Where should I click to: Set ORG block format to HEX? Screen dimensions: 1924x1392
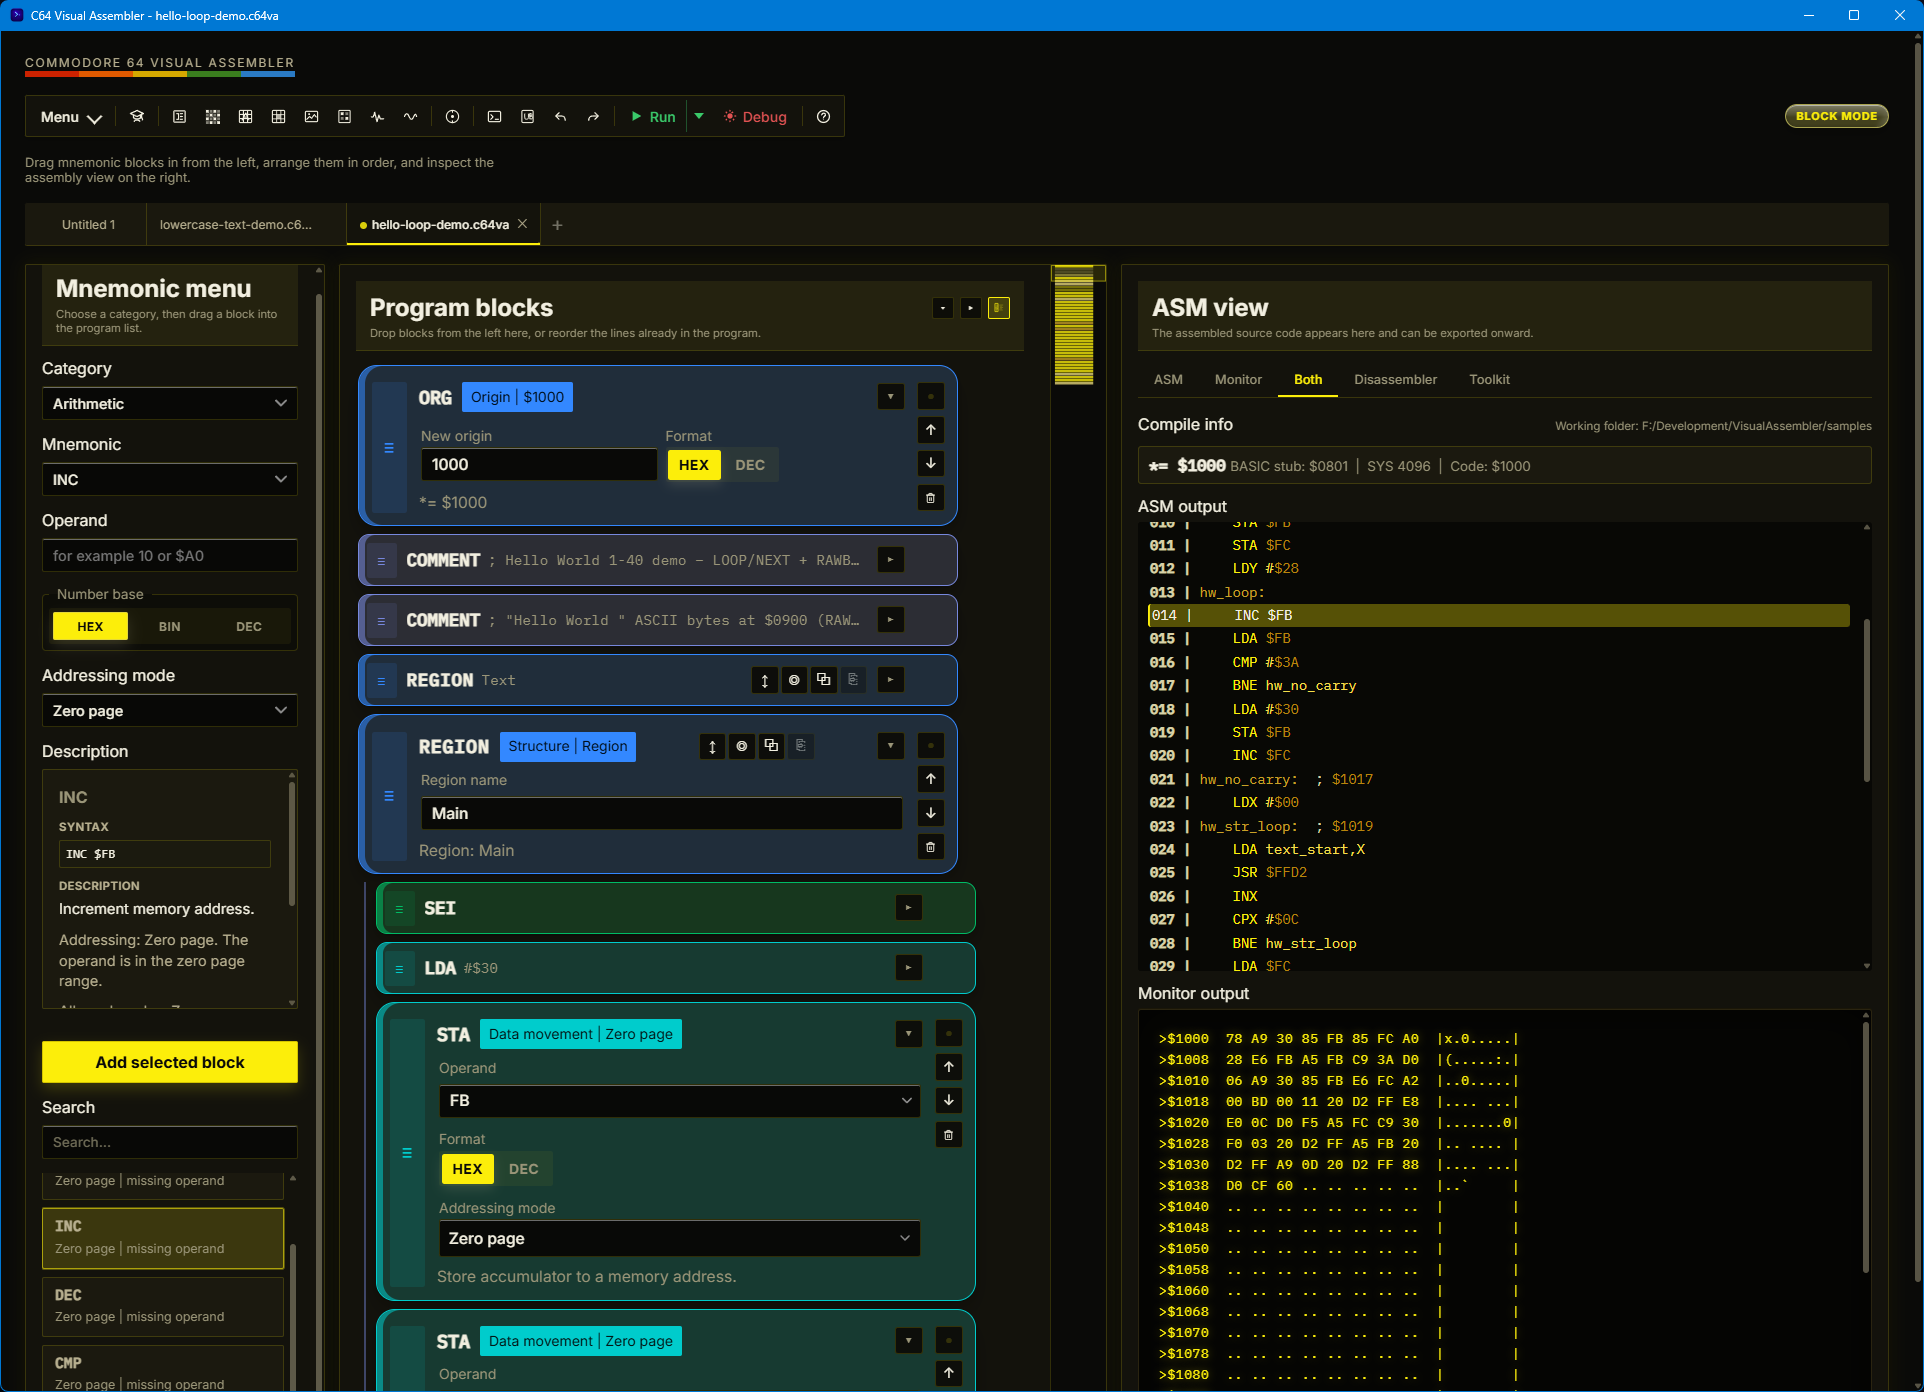[694, 465]
